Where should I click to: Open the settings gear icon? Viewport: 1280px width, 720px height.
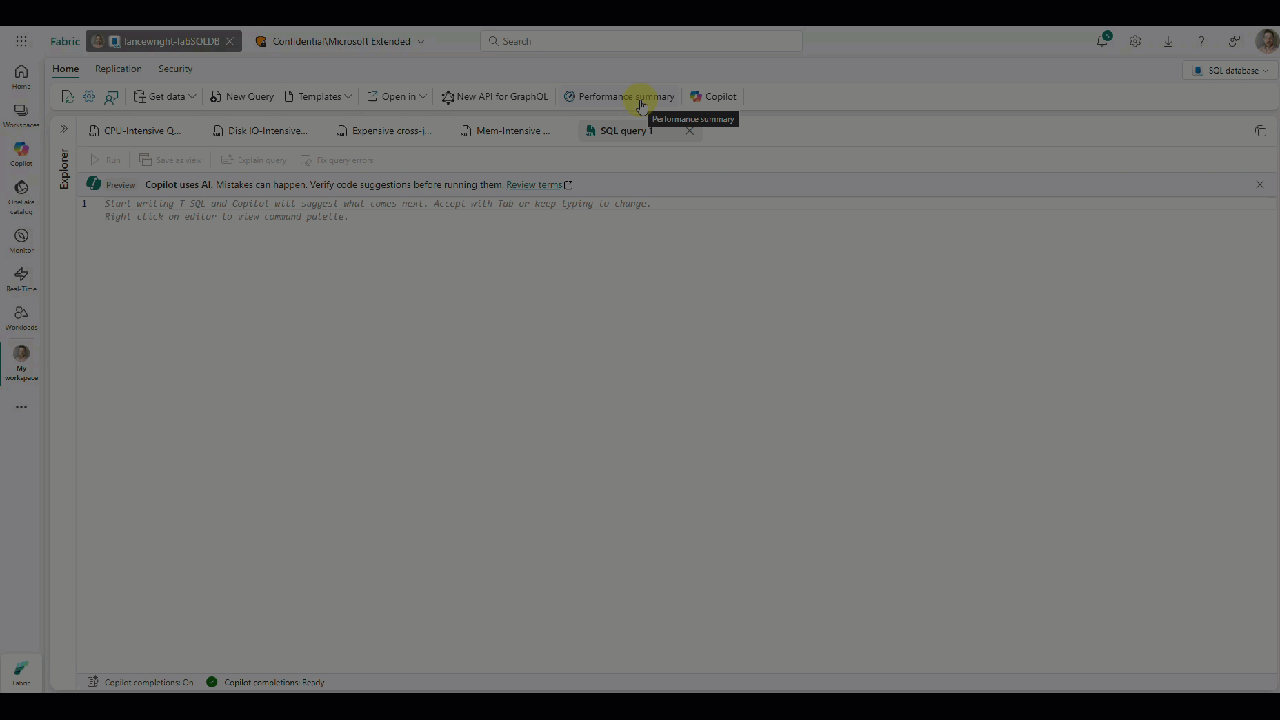pyautogui.click(x=1135, y=41)
